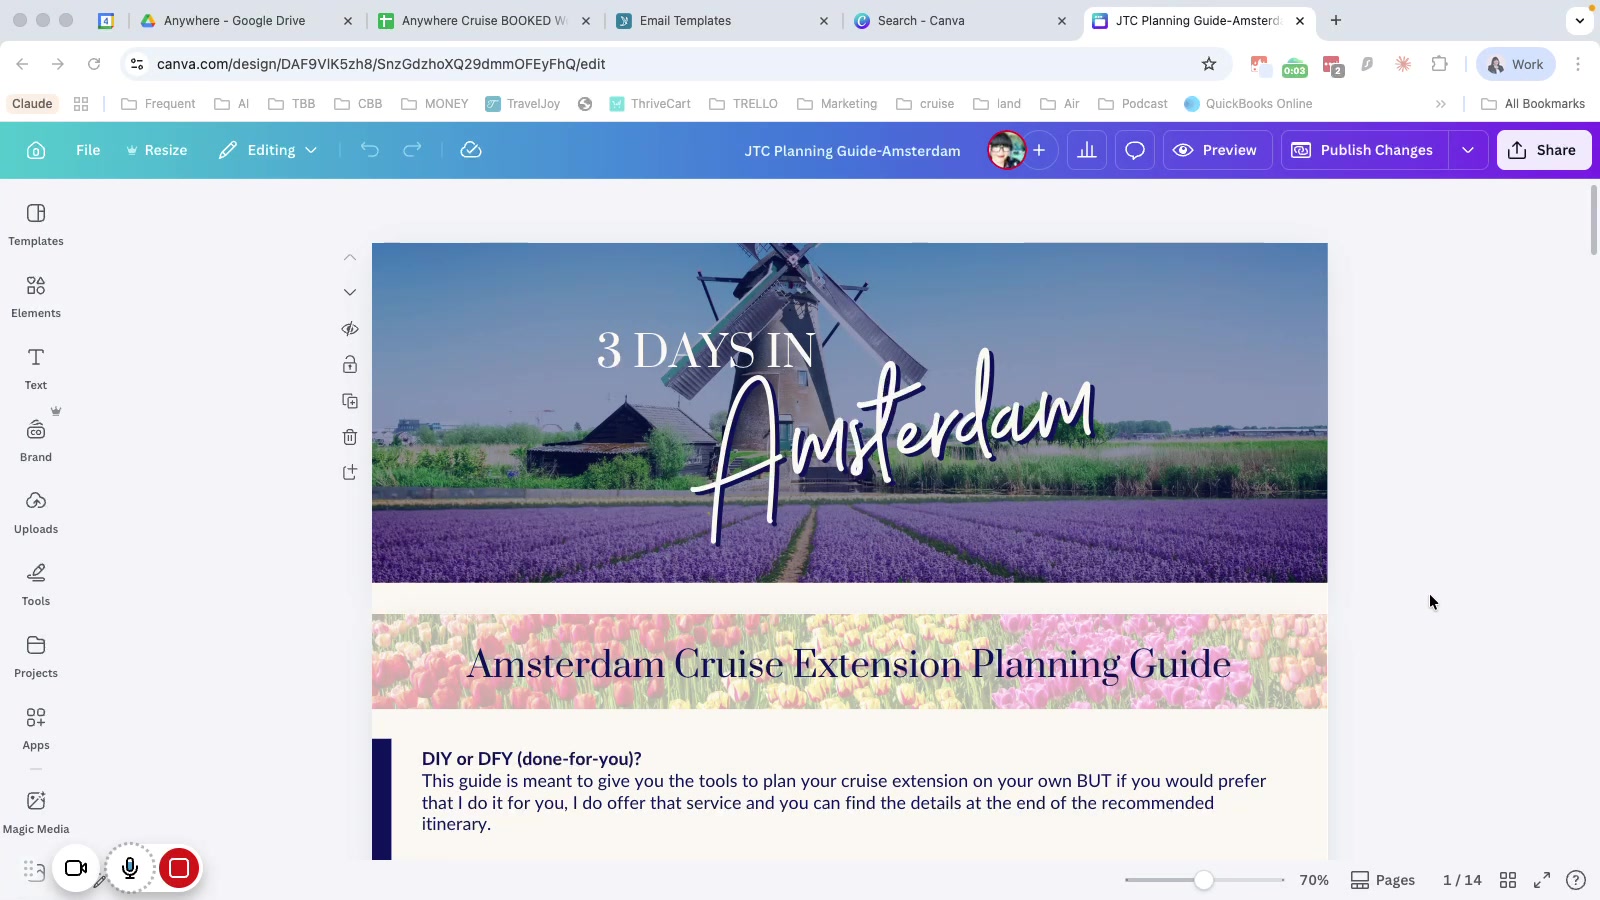Click the Preview button
The height and width of the screenshot is (900, 1600).
click(x=1216, y=150)
